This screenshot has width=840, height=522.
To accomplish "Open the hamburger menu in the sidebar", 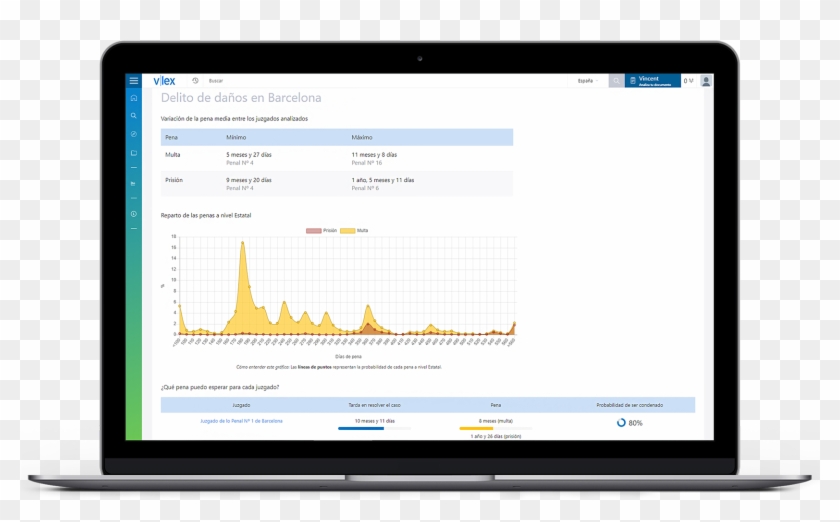I will pos(134,80).
